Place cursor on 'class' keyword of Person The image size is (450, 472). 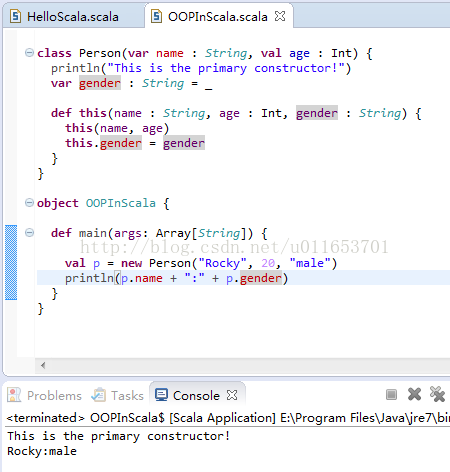[54, 53]
